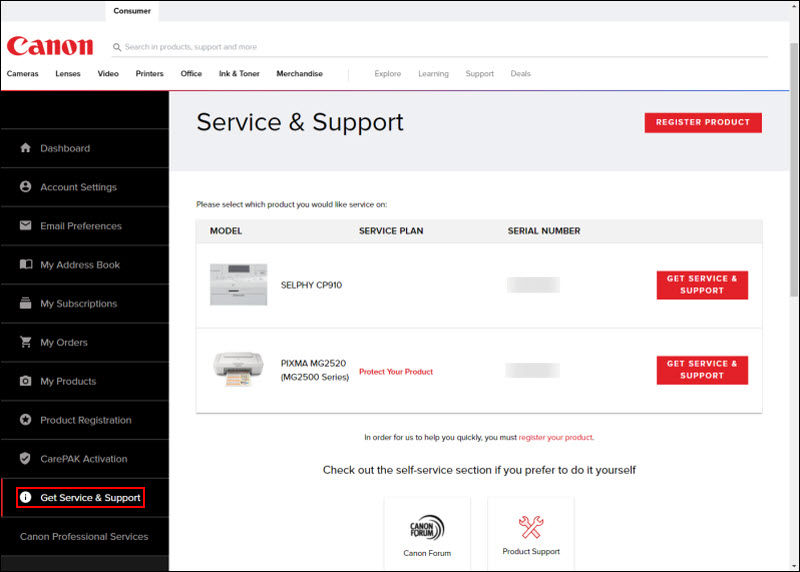Screen dimensions: 800x572
Task: Get service for the SELPHY CP910
Action: tap(702, 285)
